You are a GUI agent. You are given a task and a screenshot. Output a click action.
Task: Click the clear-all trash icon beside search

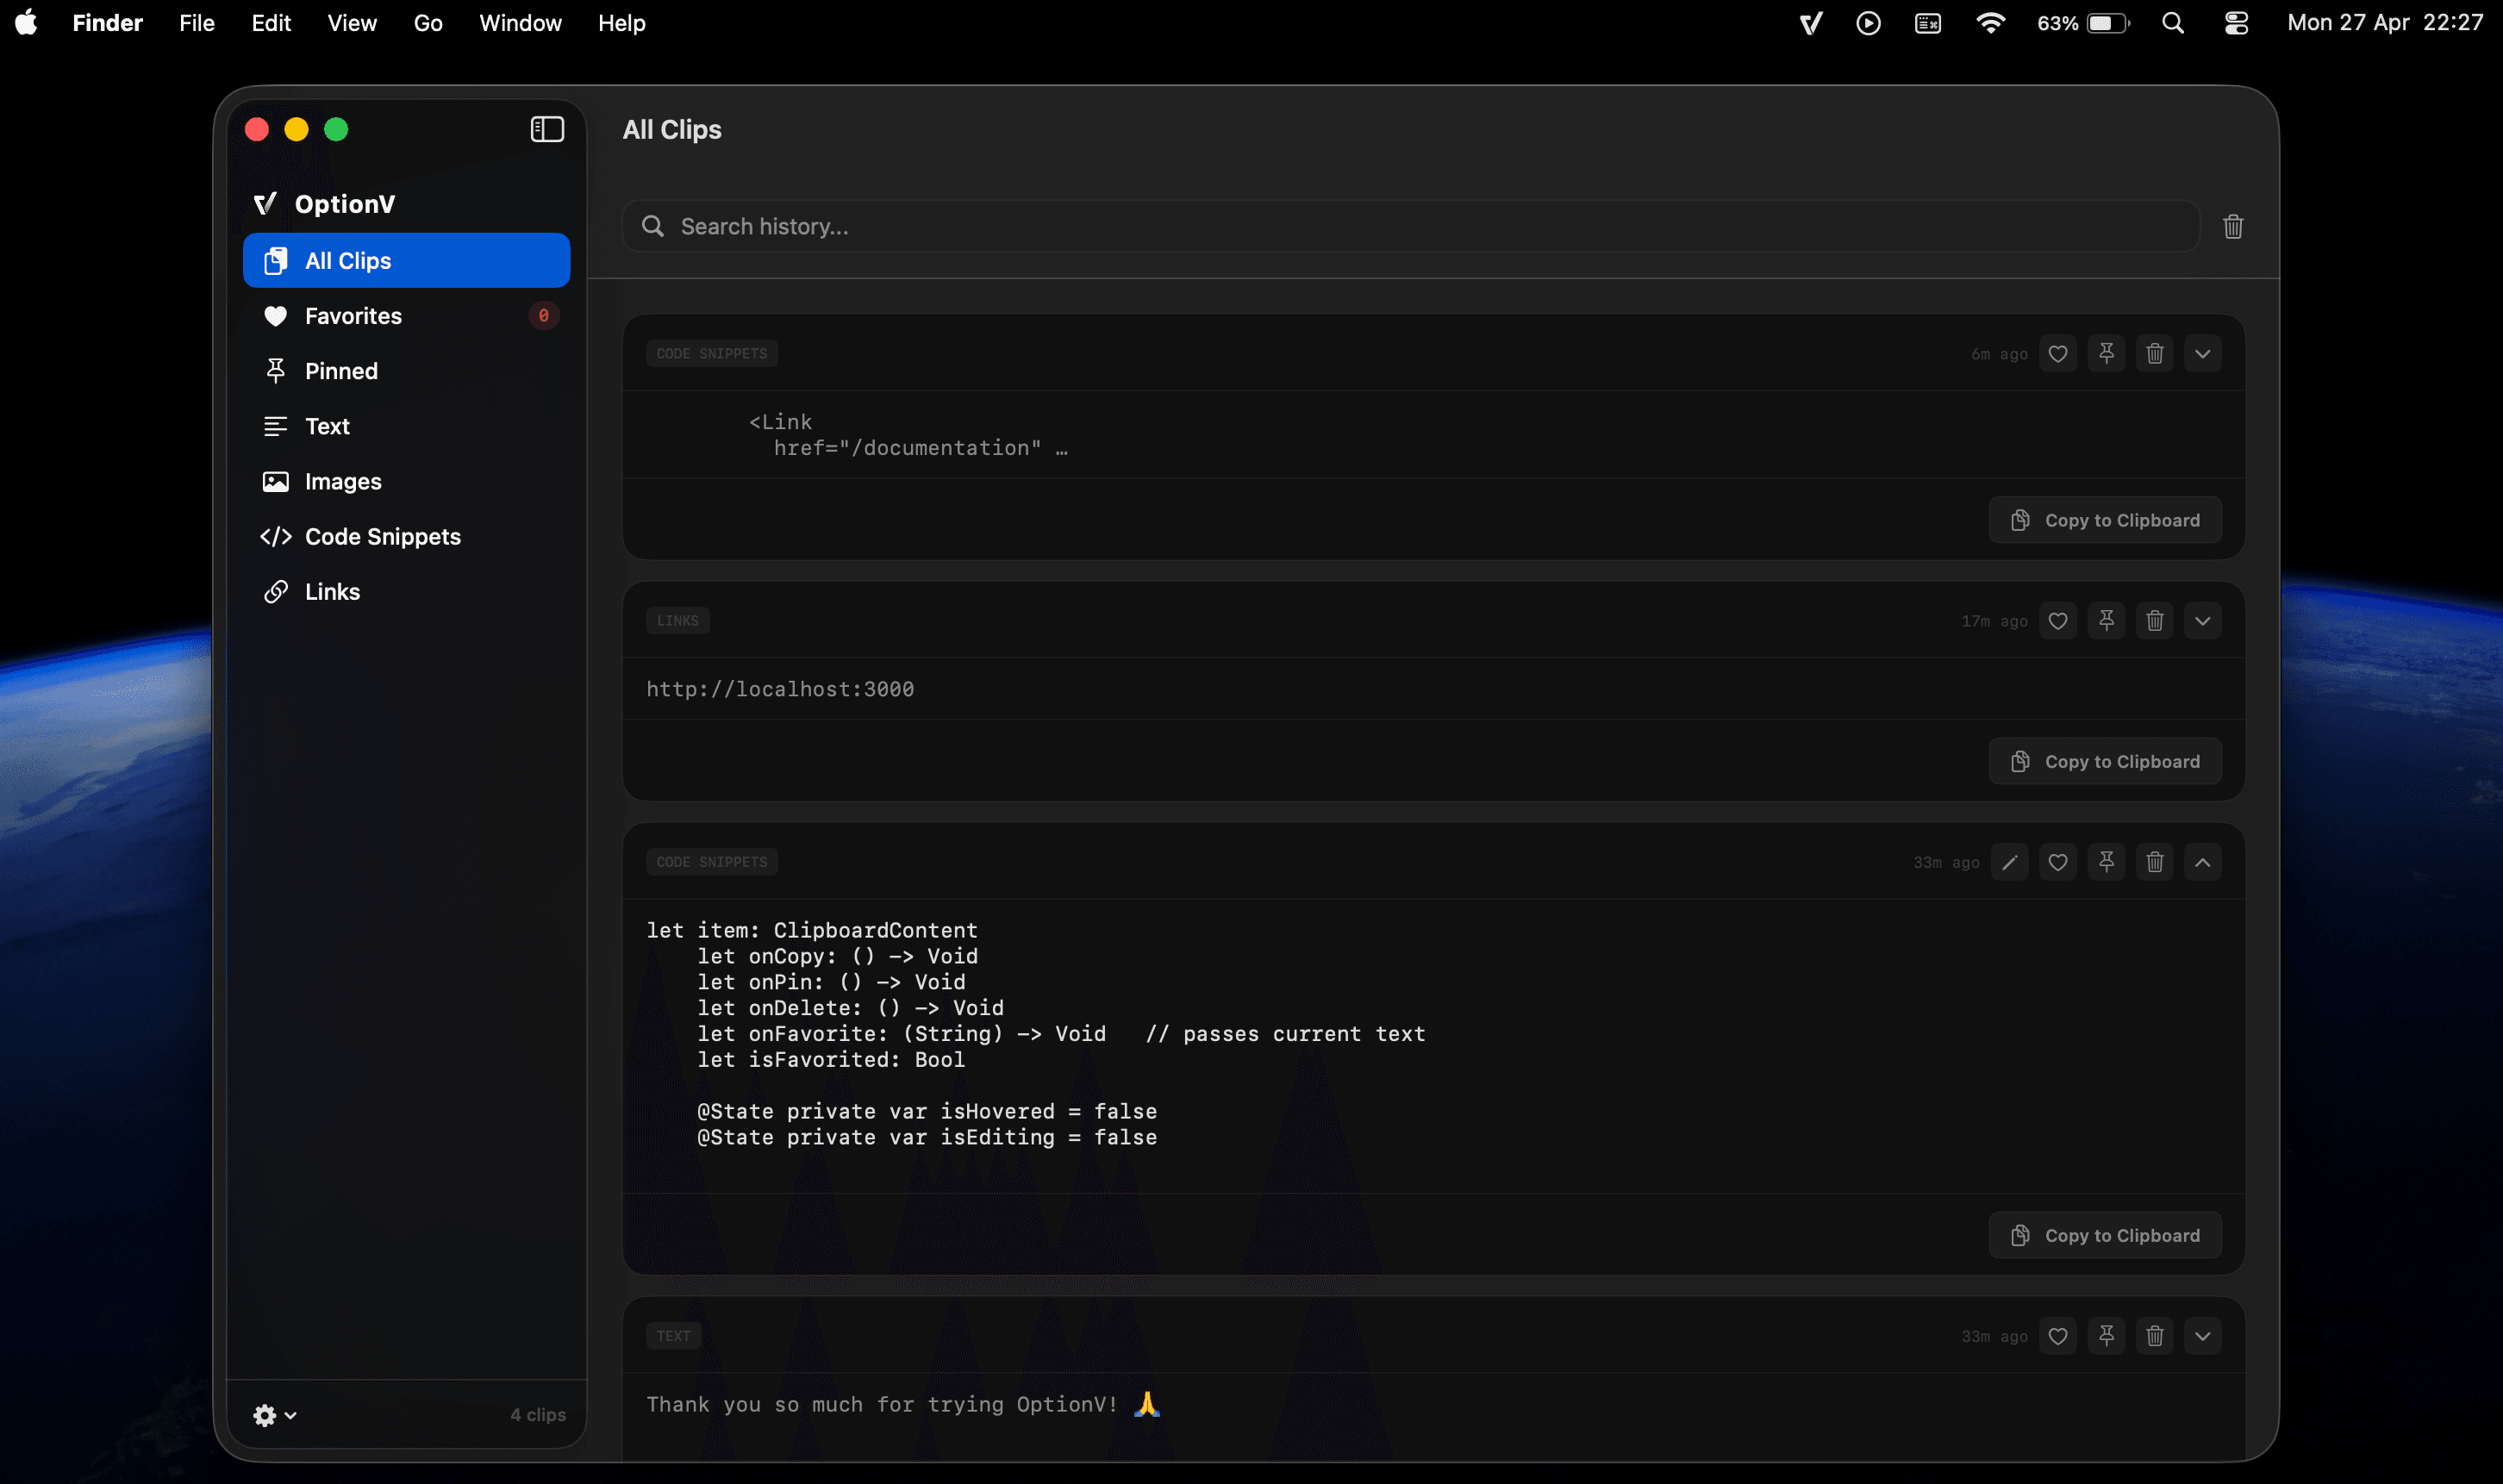point(2233,227)
